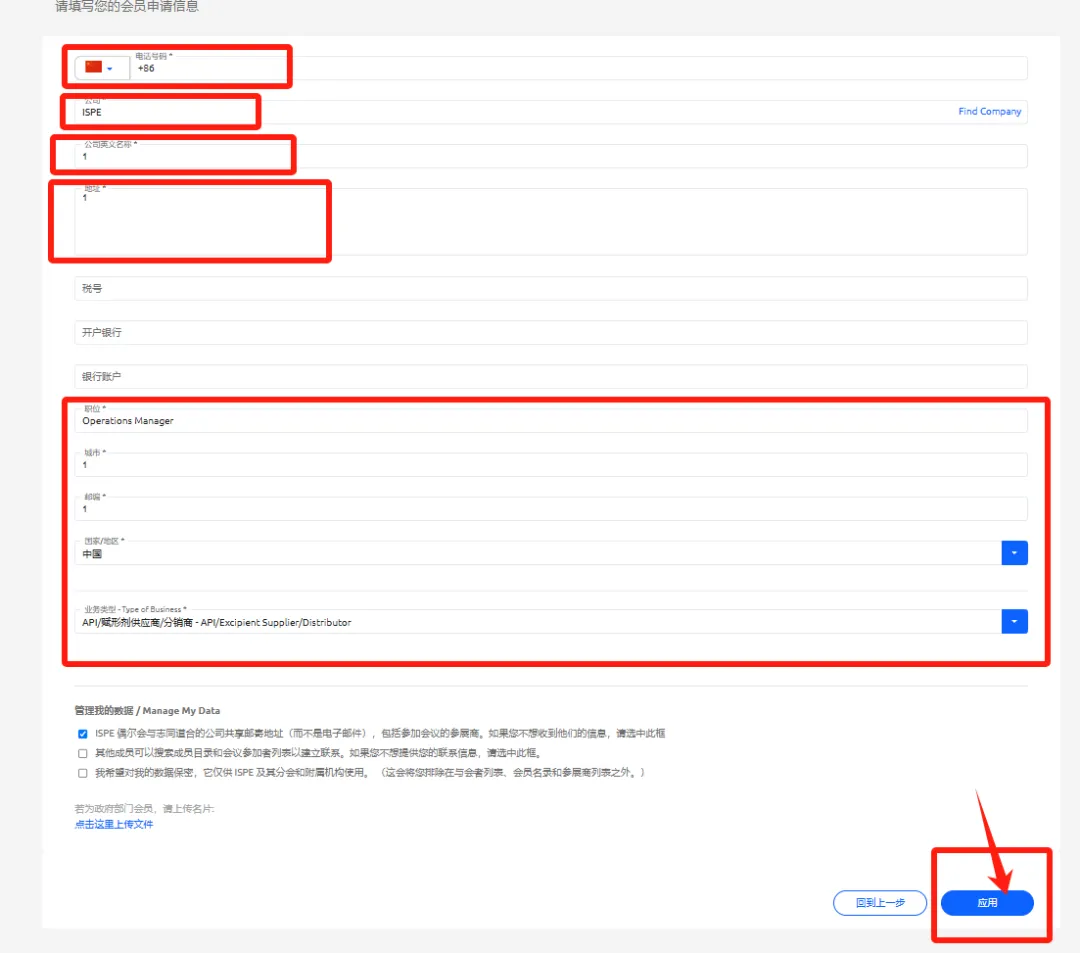Click the 点击这里上传文件 upload link

(x=114, y=825)
